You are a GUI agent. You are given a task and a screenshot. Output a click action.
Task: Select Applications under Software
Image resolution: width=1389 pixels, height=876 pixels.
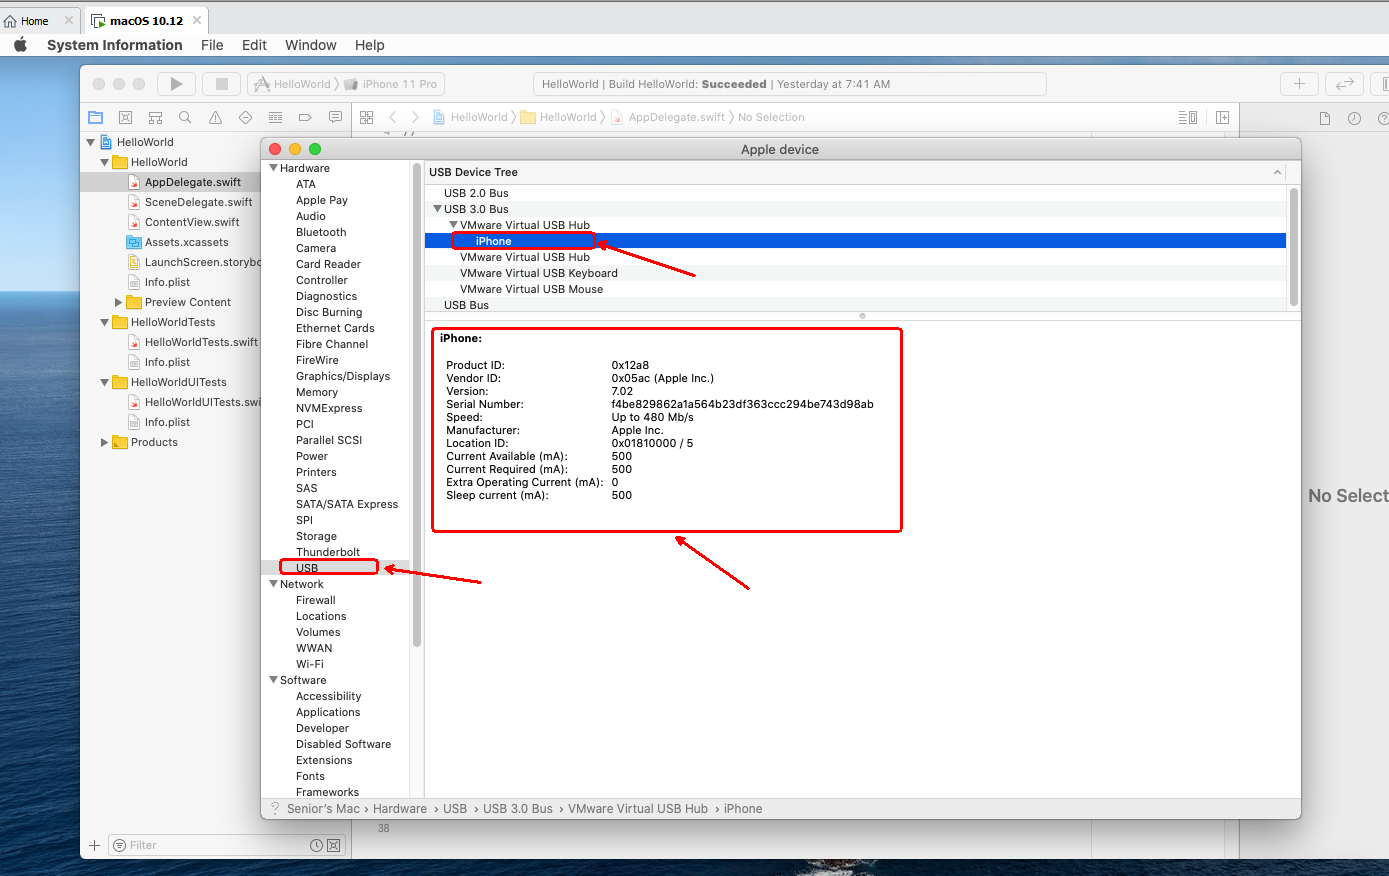point(328,712)
